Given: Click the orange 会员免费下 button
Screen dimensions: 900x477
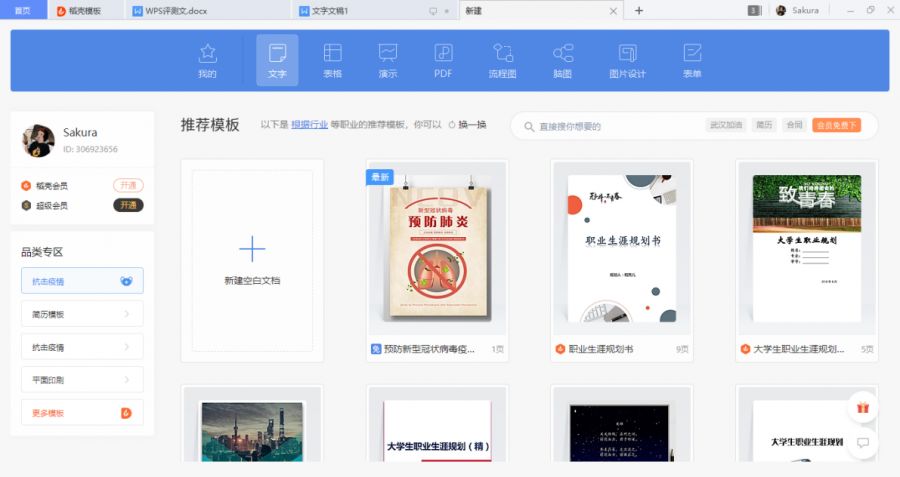Looking at the screenshot, I should tap(836, 125).
